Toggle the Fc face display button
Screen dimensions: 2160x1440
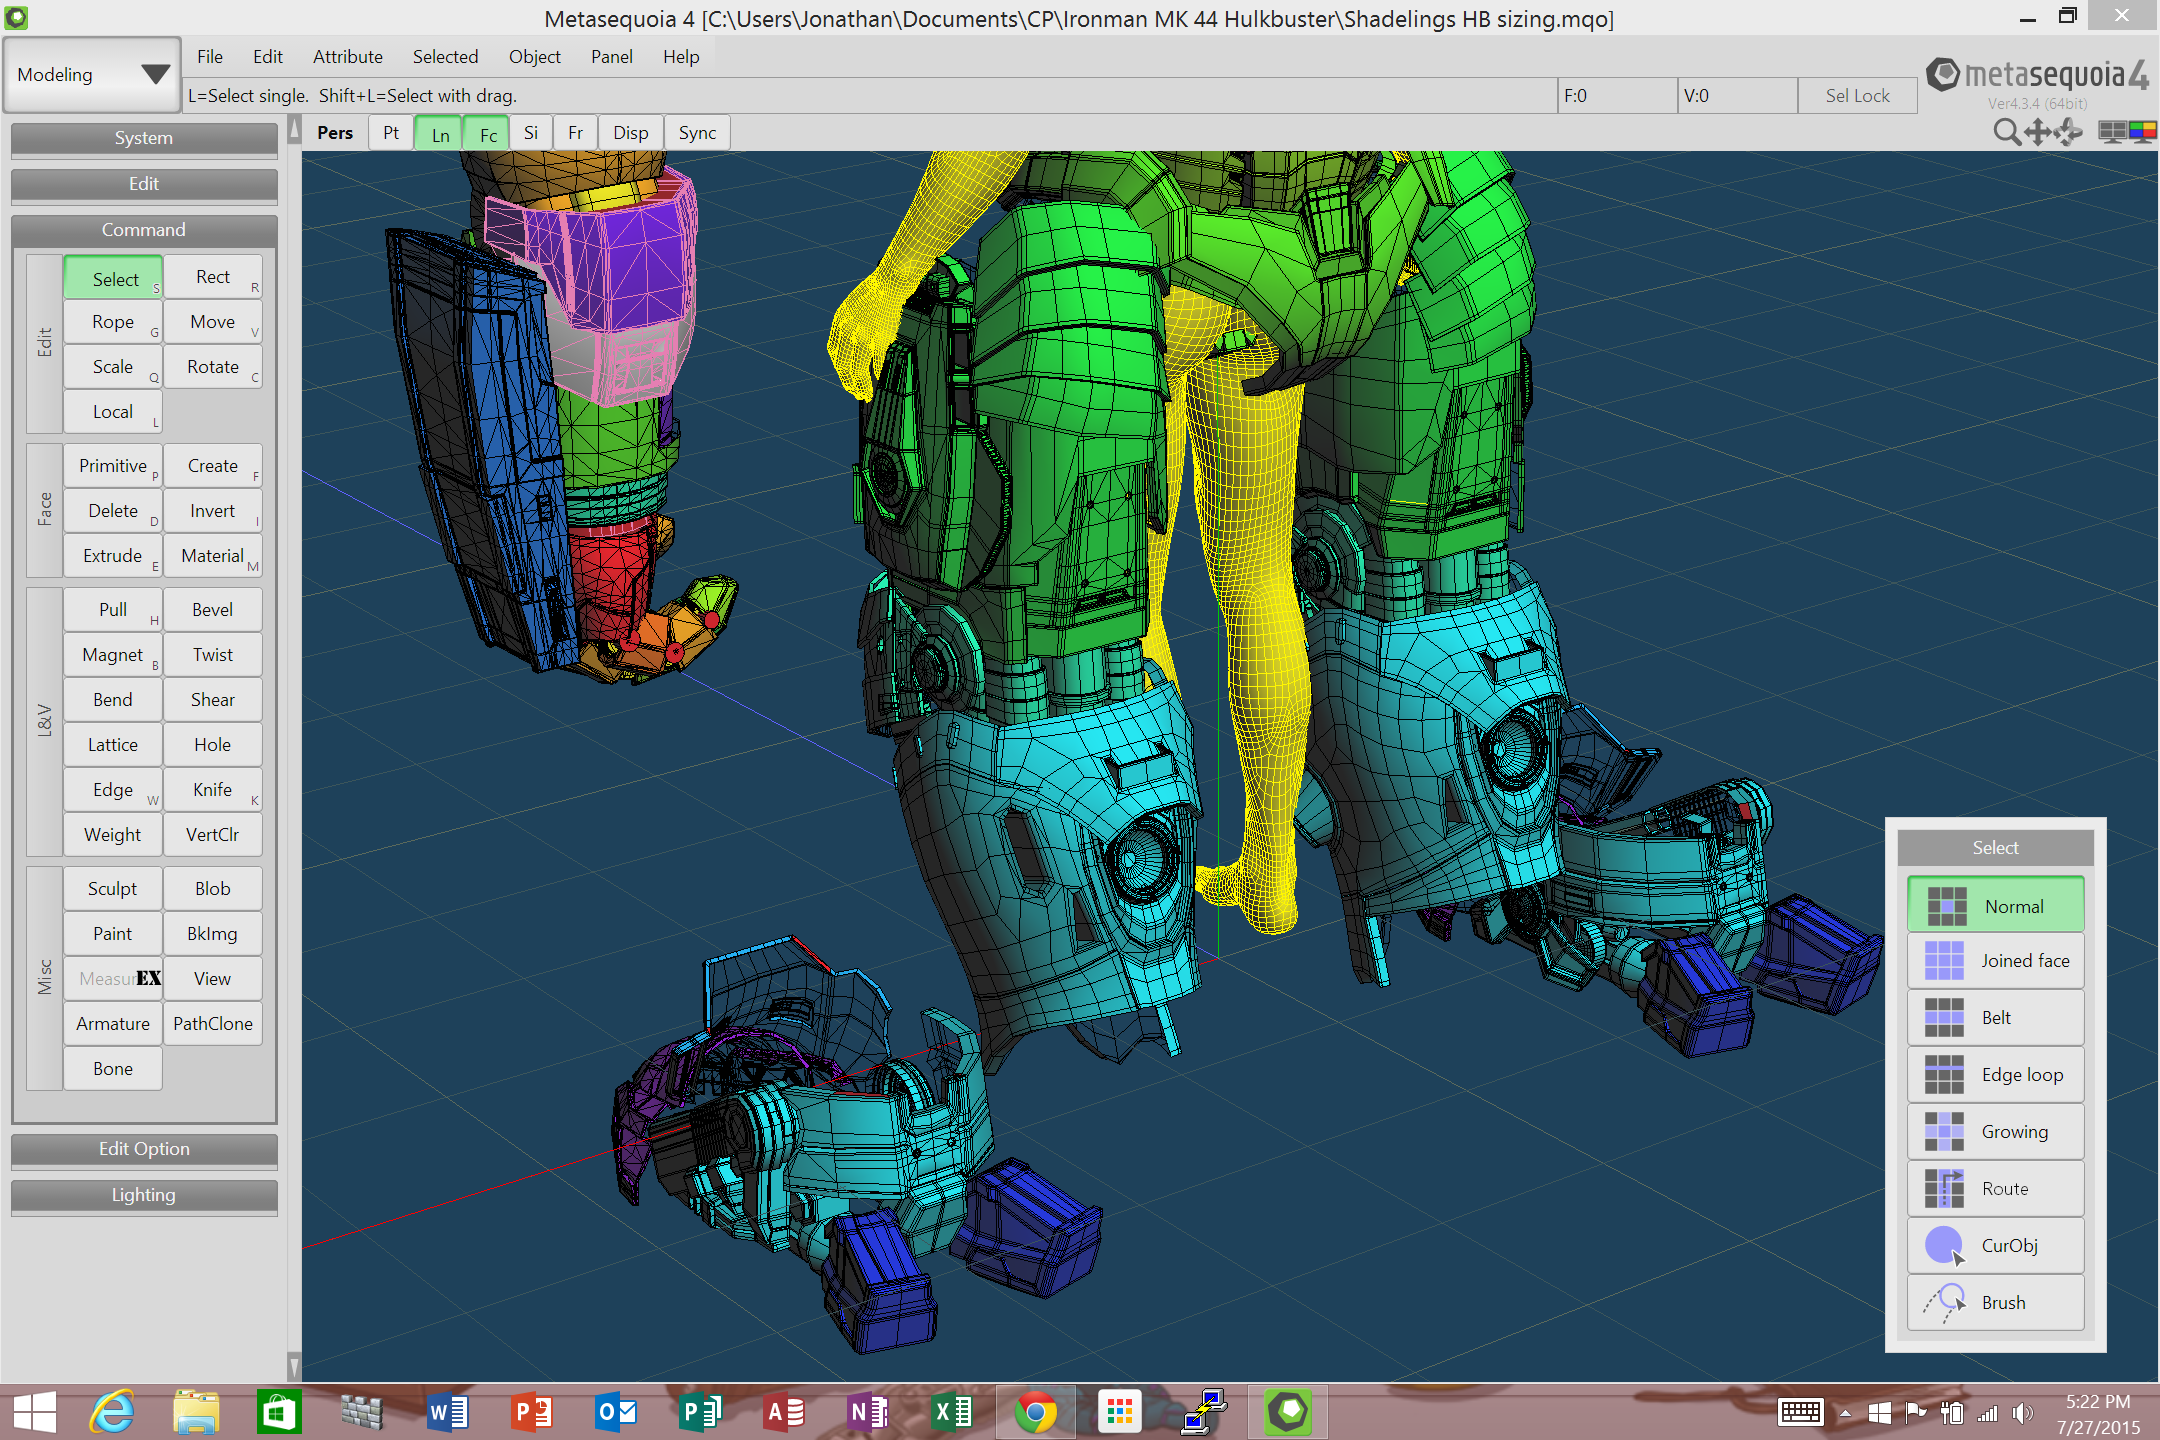[x=488, y=133]
